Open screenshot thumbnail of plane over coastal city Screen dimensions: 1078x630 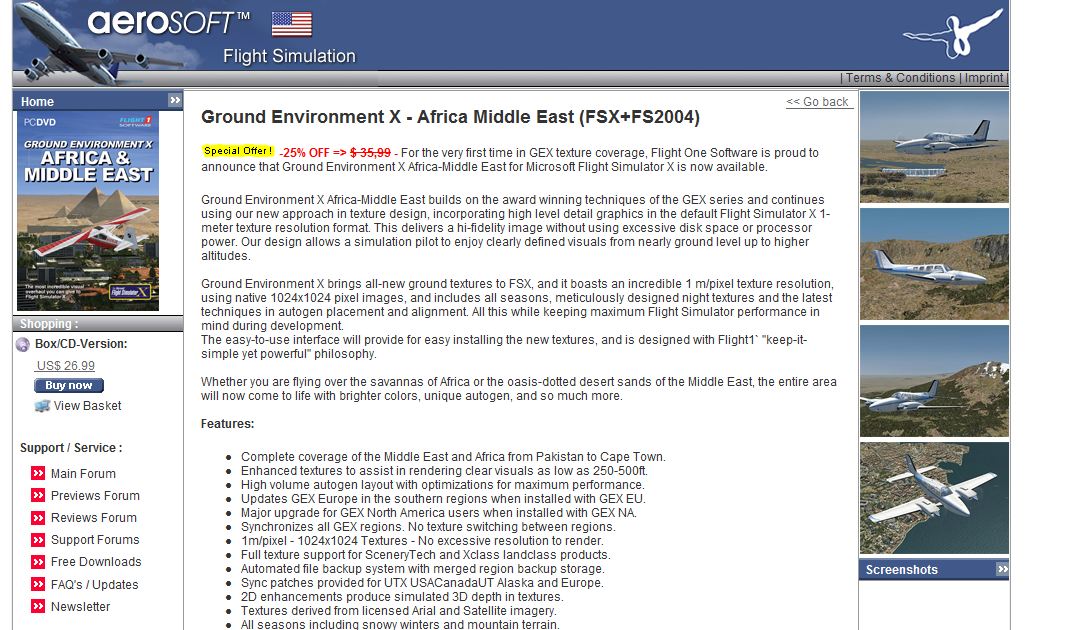coord(934,498)
